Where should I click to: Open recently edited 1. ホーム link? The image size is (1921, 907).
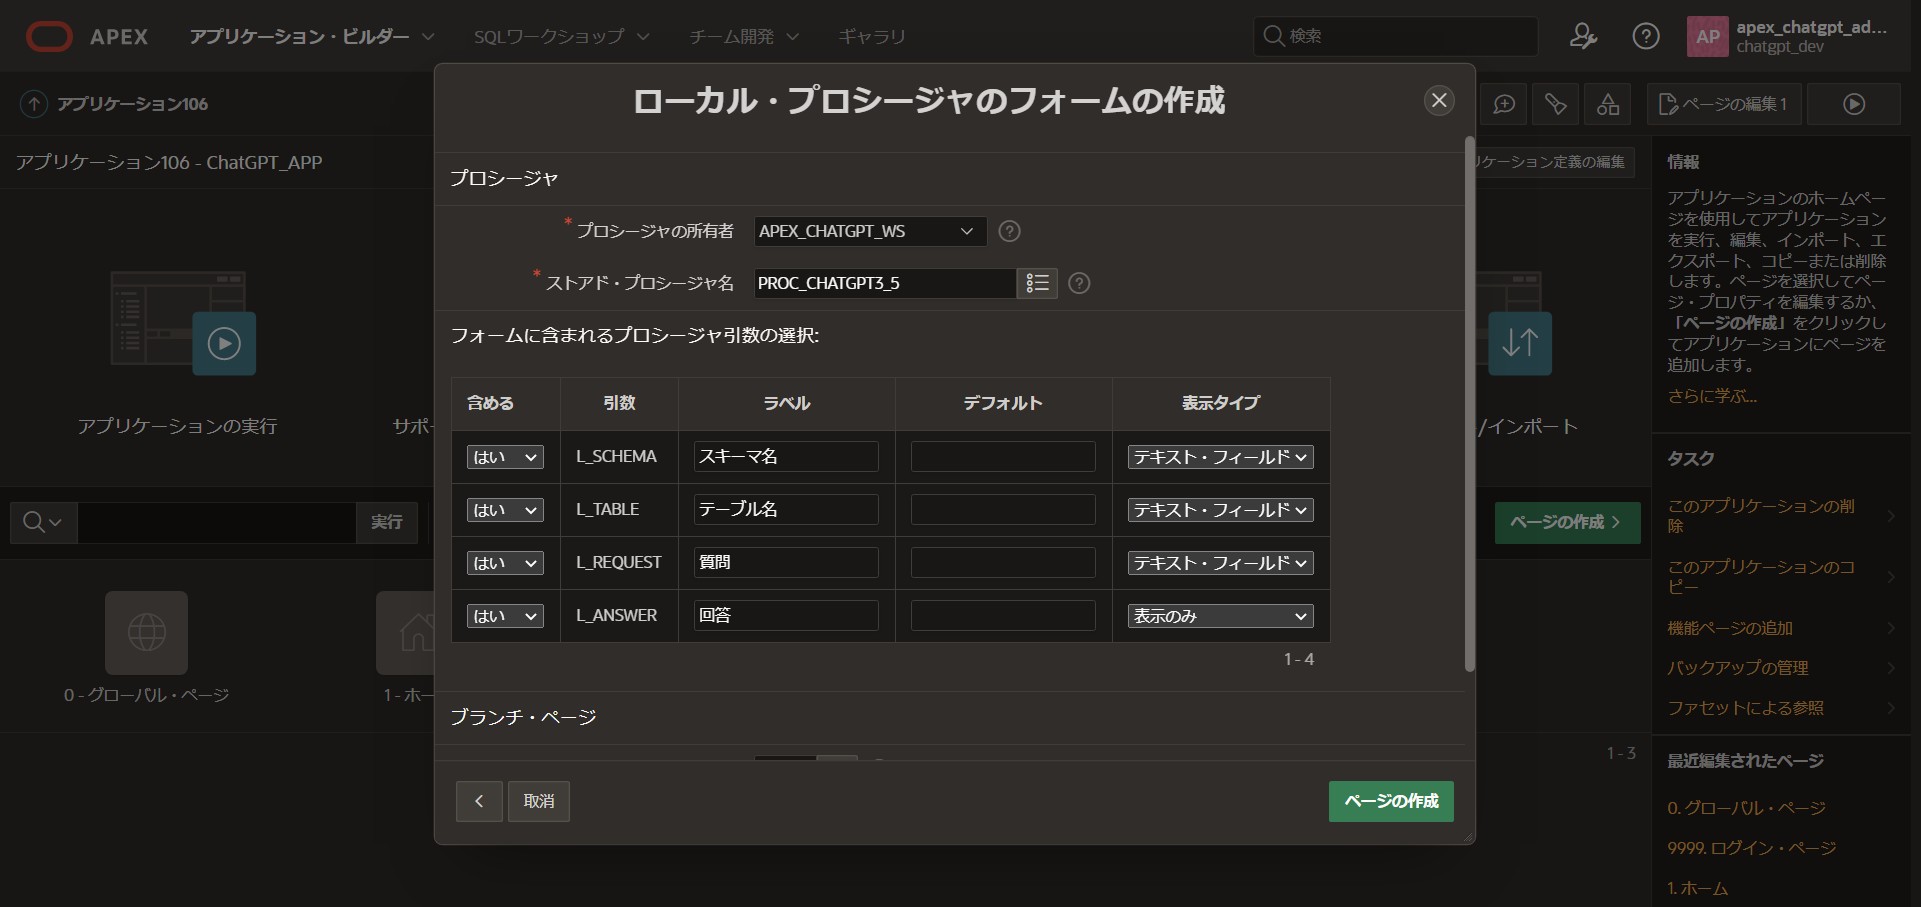tap(1698, 888)
